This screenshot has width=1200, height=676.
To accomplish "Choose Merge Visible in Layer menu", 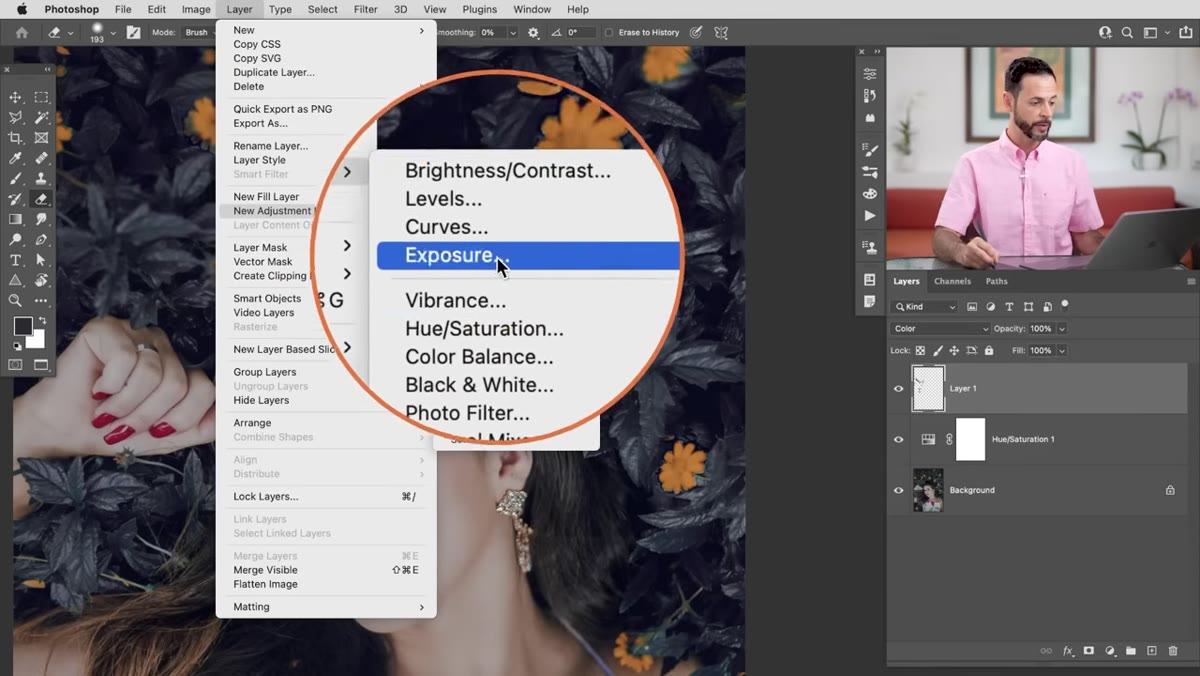I will click(266, 570).
